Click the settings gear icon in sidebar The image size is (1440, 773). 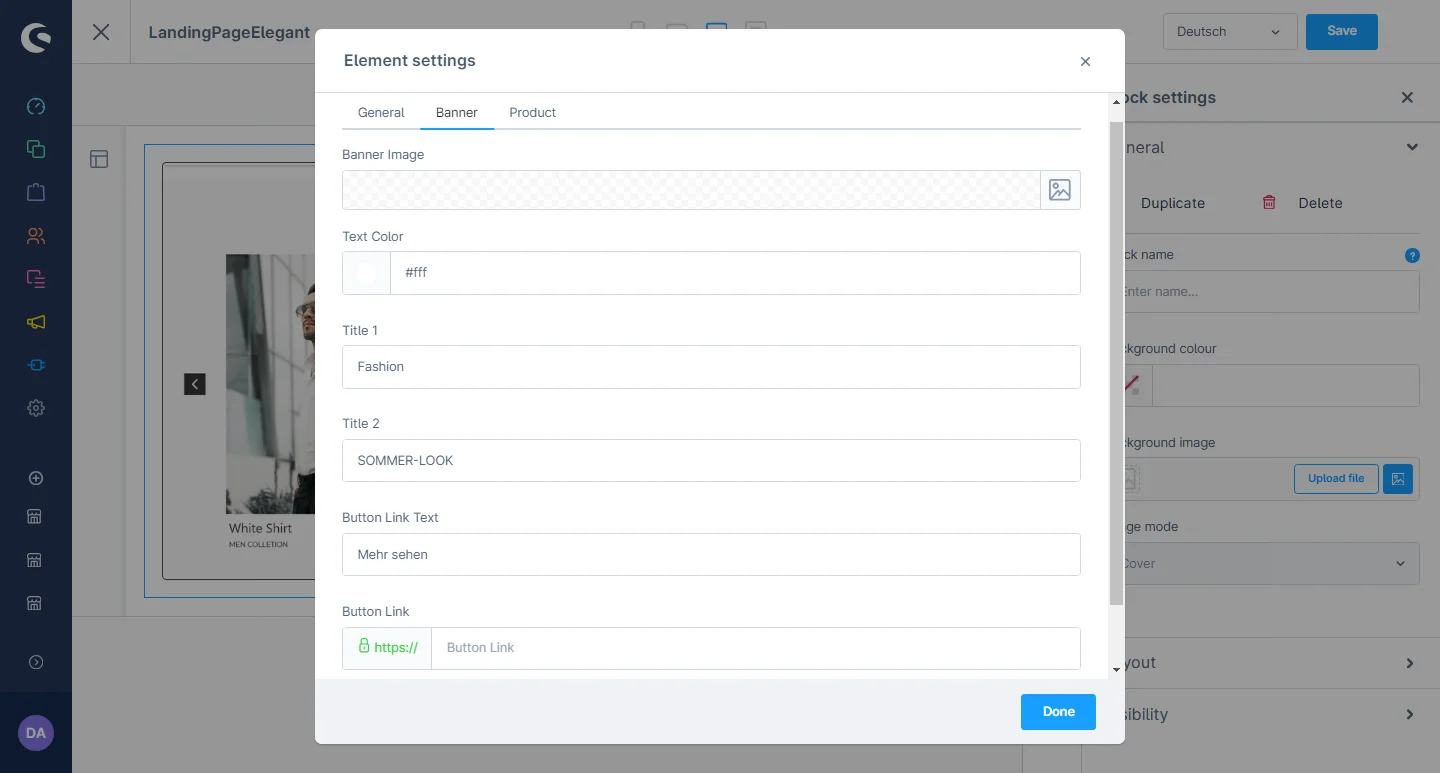click(x=36, y=408)
